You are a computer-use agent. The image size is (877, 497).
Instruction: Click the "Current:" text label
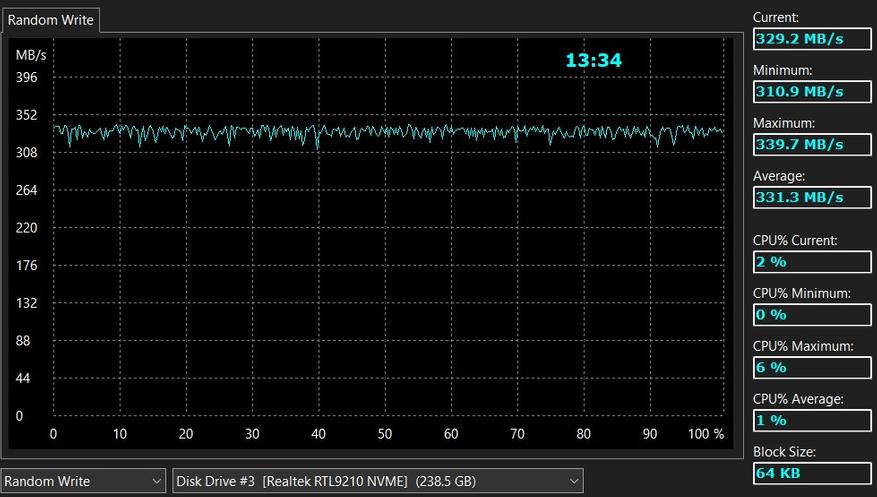pos(776,18)
